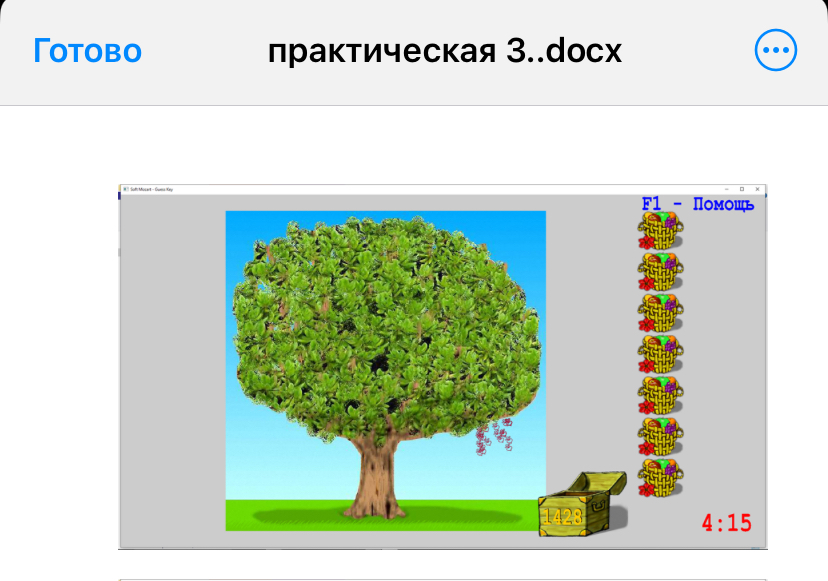Choose the bottom fruit basket
Image resolution: width=828 pixels, height=581 pixels.
click(660, 478)
